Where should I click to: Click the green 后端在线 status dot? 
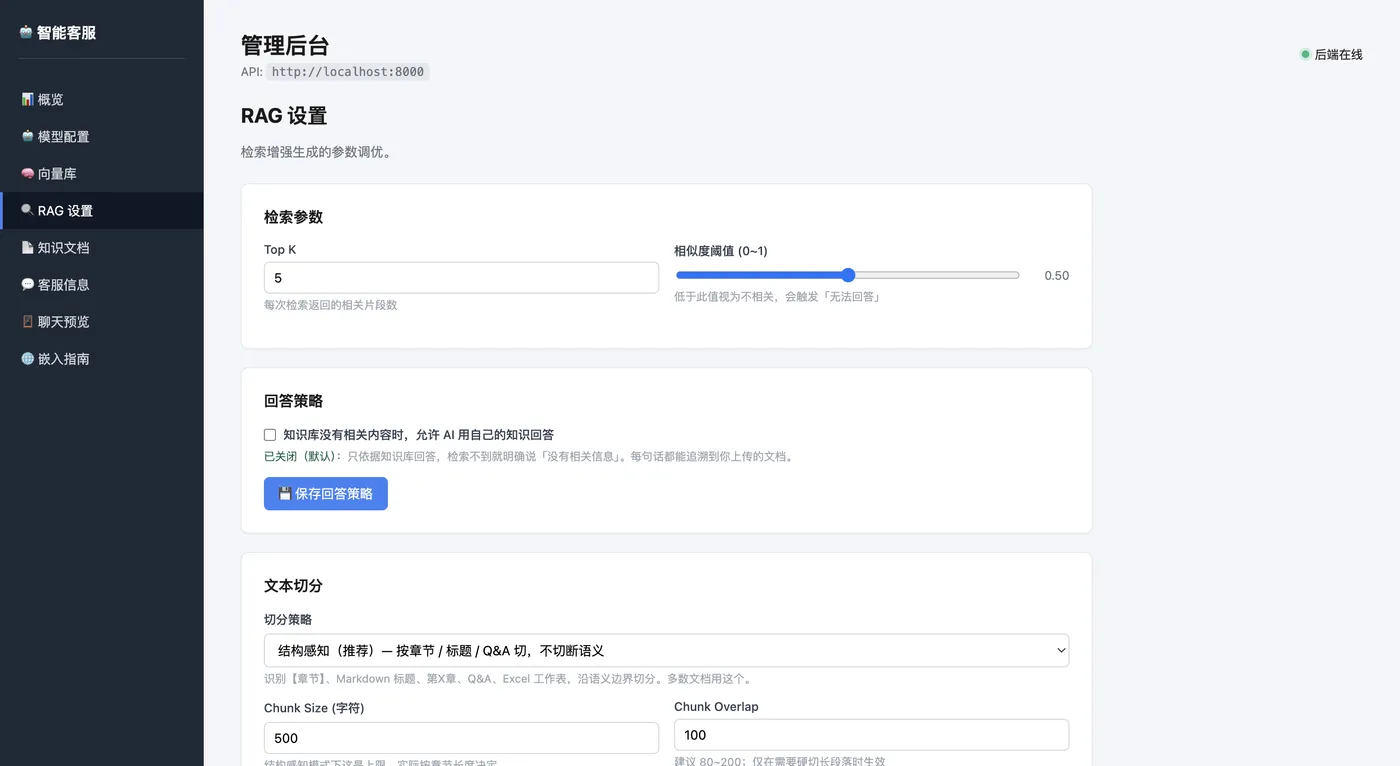(x=1305, y=54)
